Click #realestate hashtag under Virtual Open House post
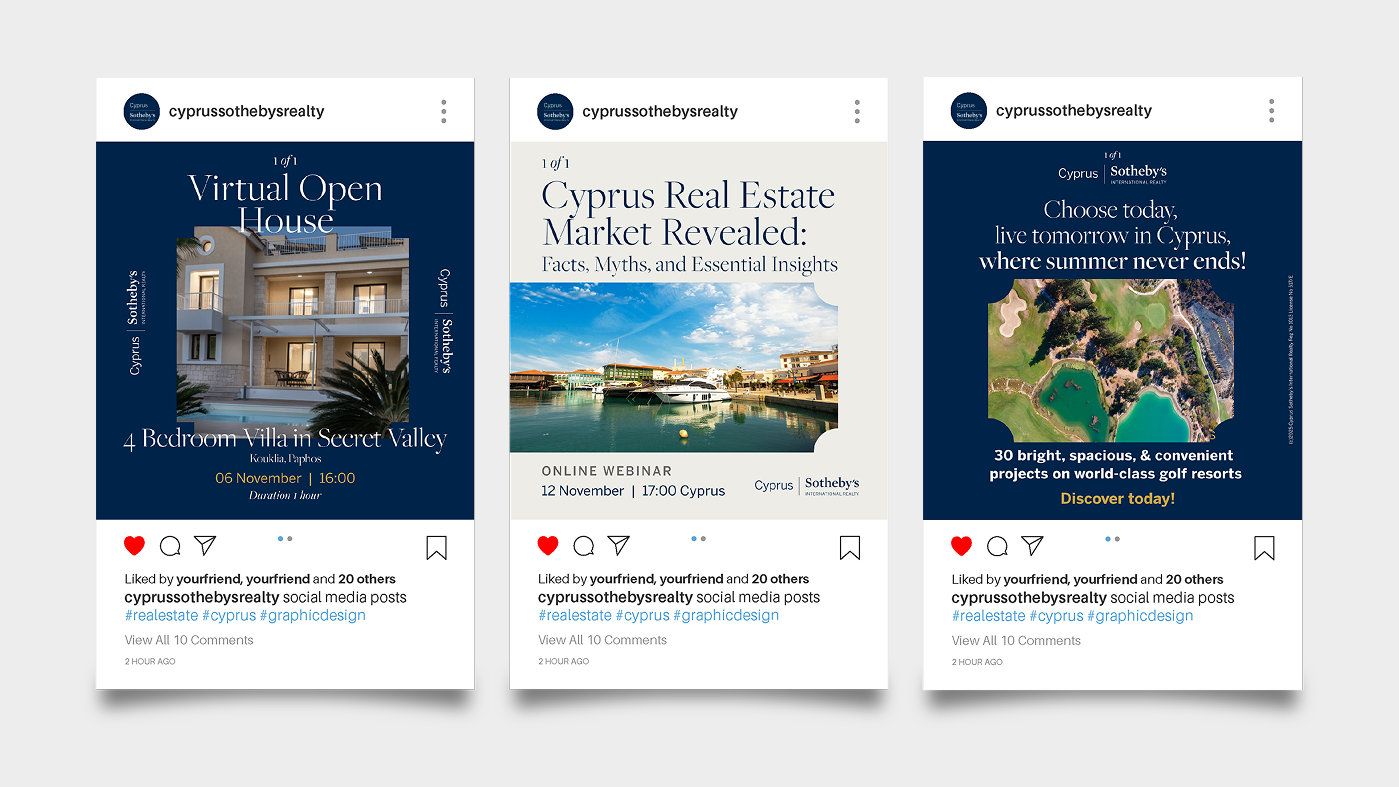Screen dimensions: 1399x787 [x=161, y=616]
